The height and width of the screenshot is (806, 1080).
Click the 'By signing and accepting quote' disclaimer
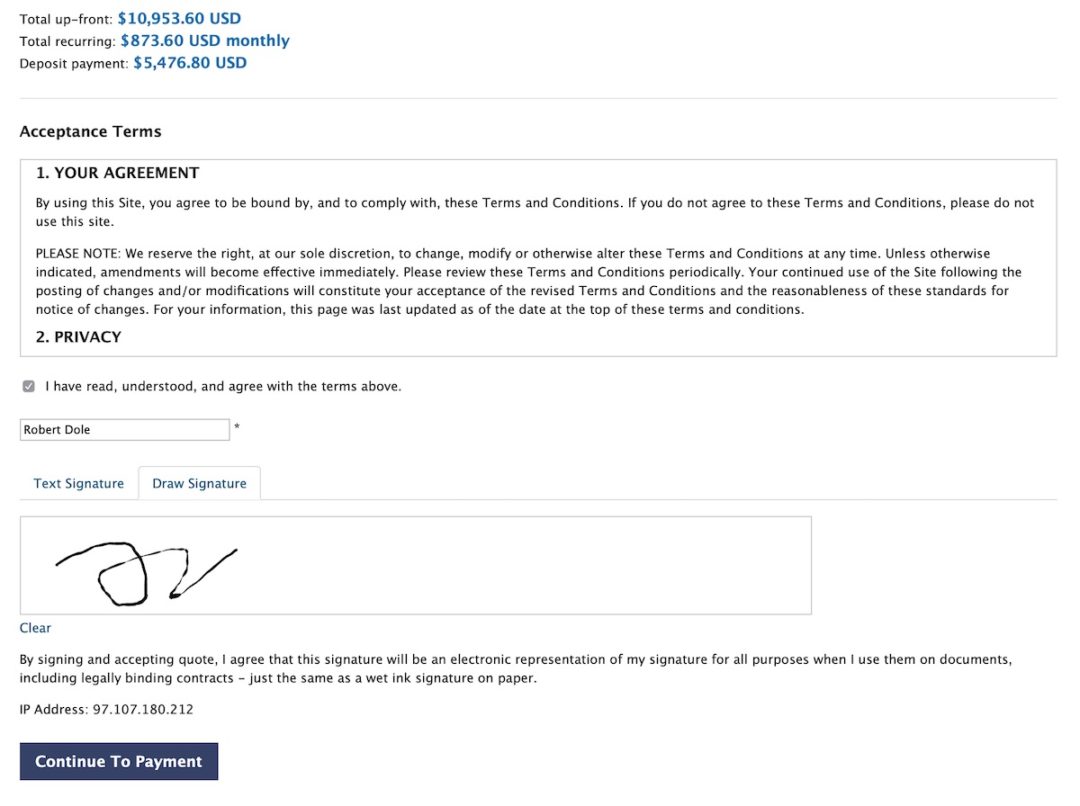click(x=516, y=669)
